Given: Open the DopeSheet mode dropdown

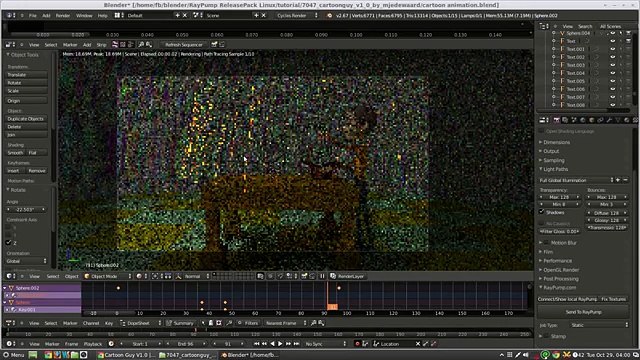Looking at the screenshot, I should tap(140, 323).
